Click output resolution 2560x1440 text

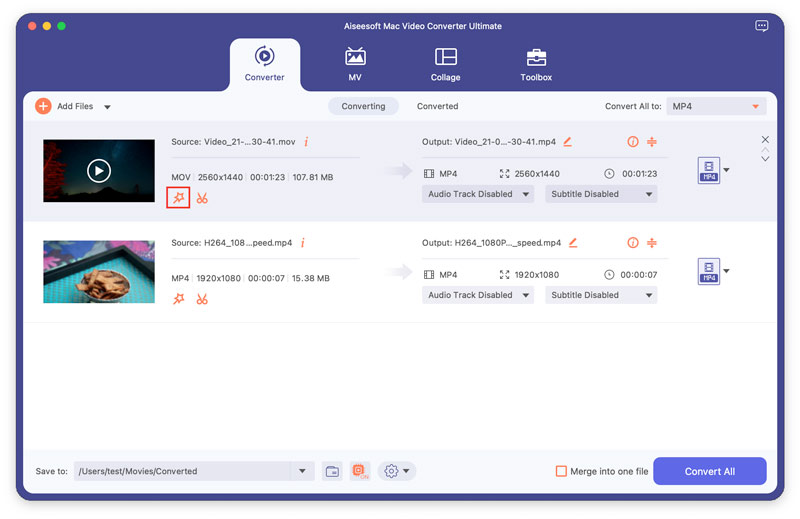tap(537, 174)
